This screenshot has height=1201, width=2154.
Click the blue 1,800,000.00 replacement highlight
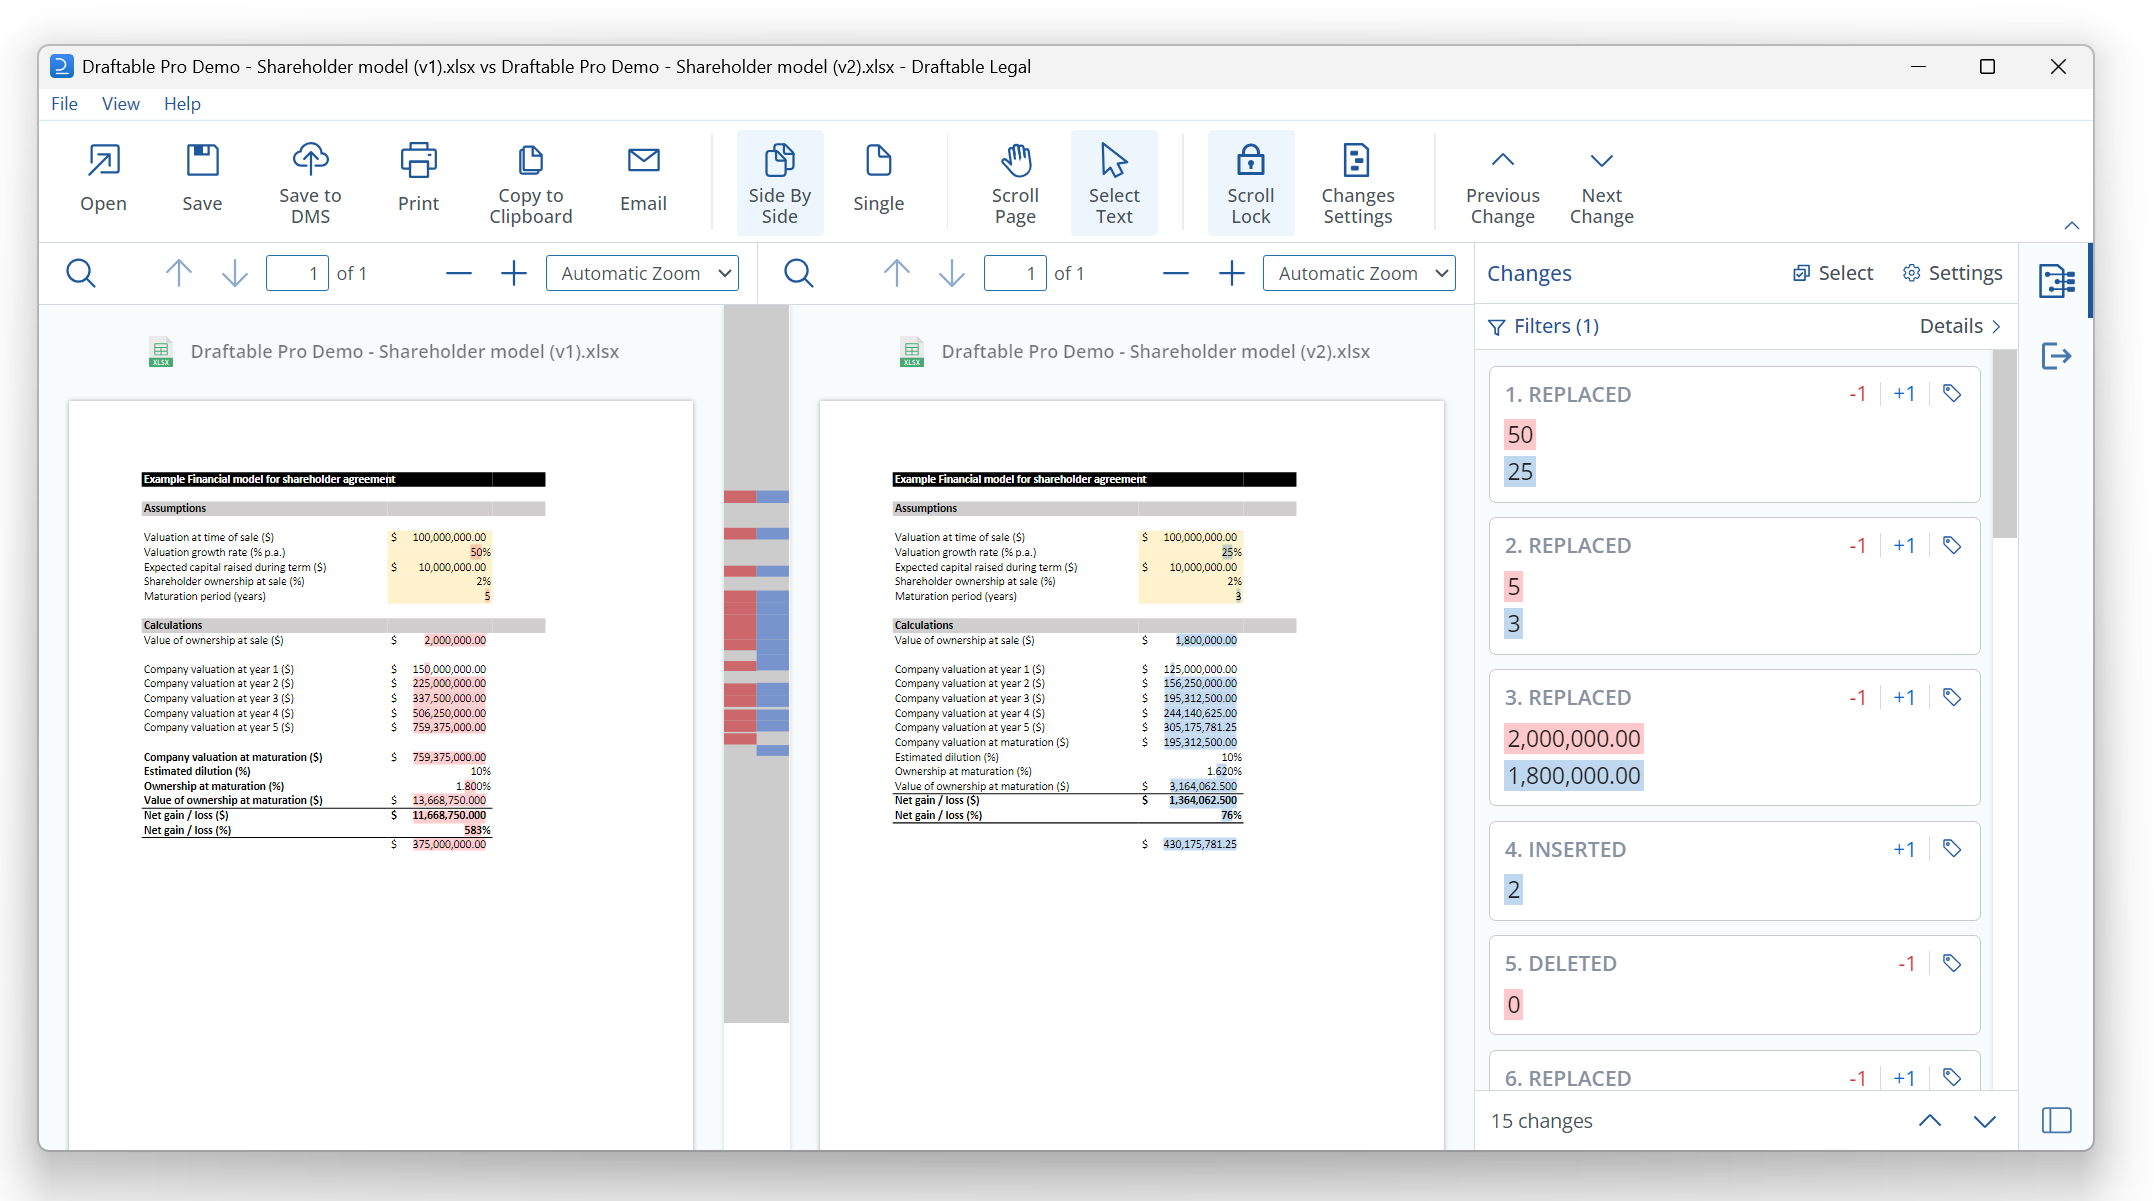click(x=1574, y=776)
